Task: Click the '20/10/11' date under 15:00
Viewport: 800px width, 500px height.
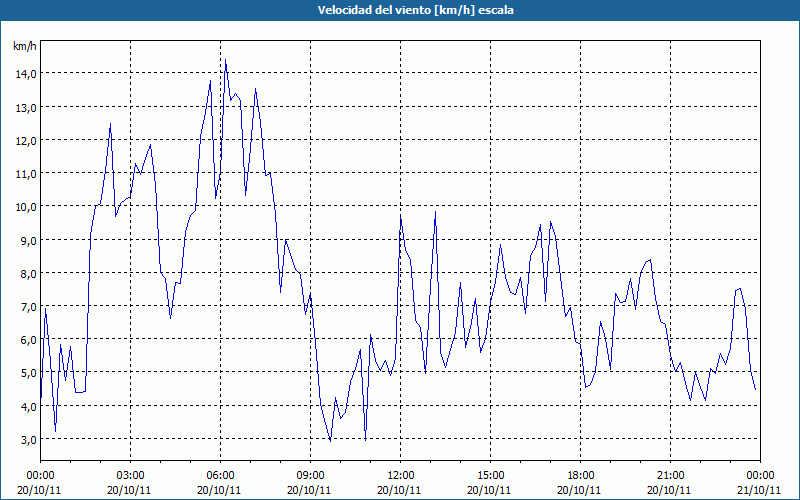Action: tap(489, 490)
